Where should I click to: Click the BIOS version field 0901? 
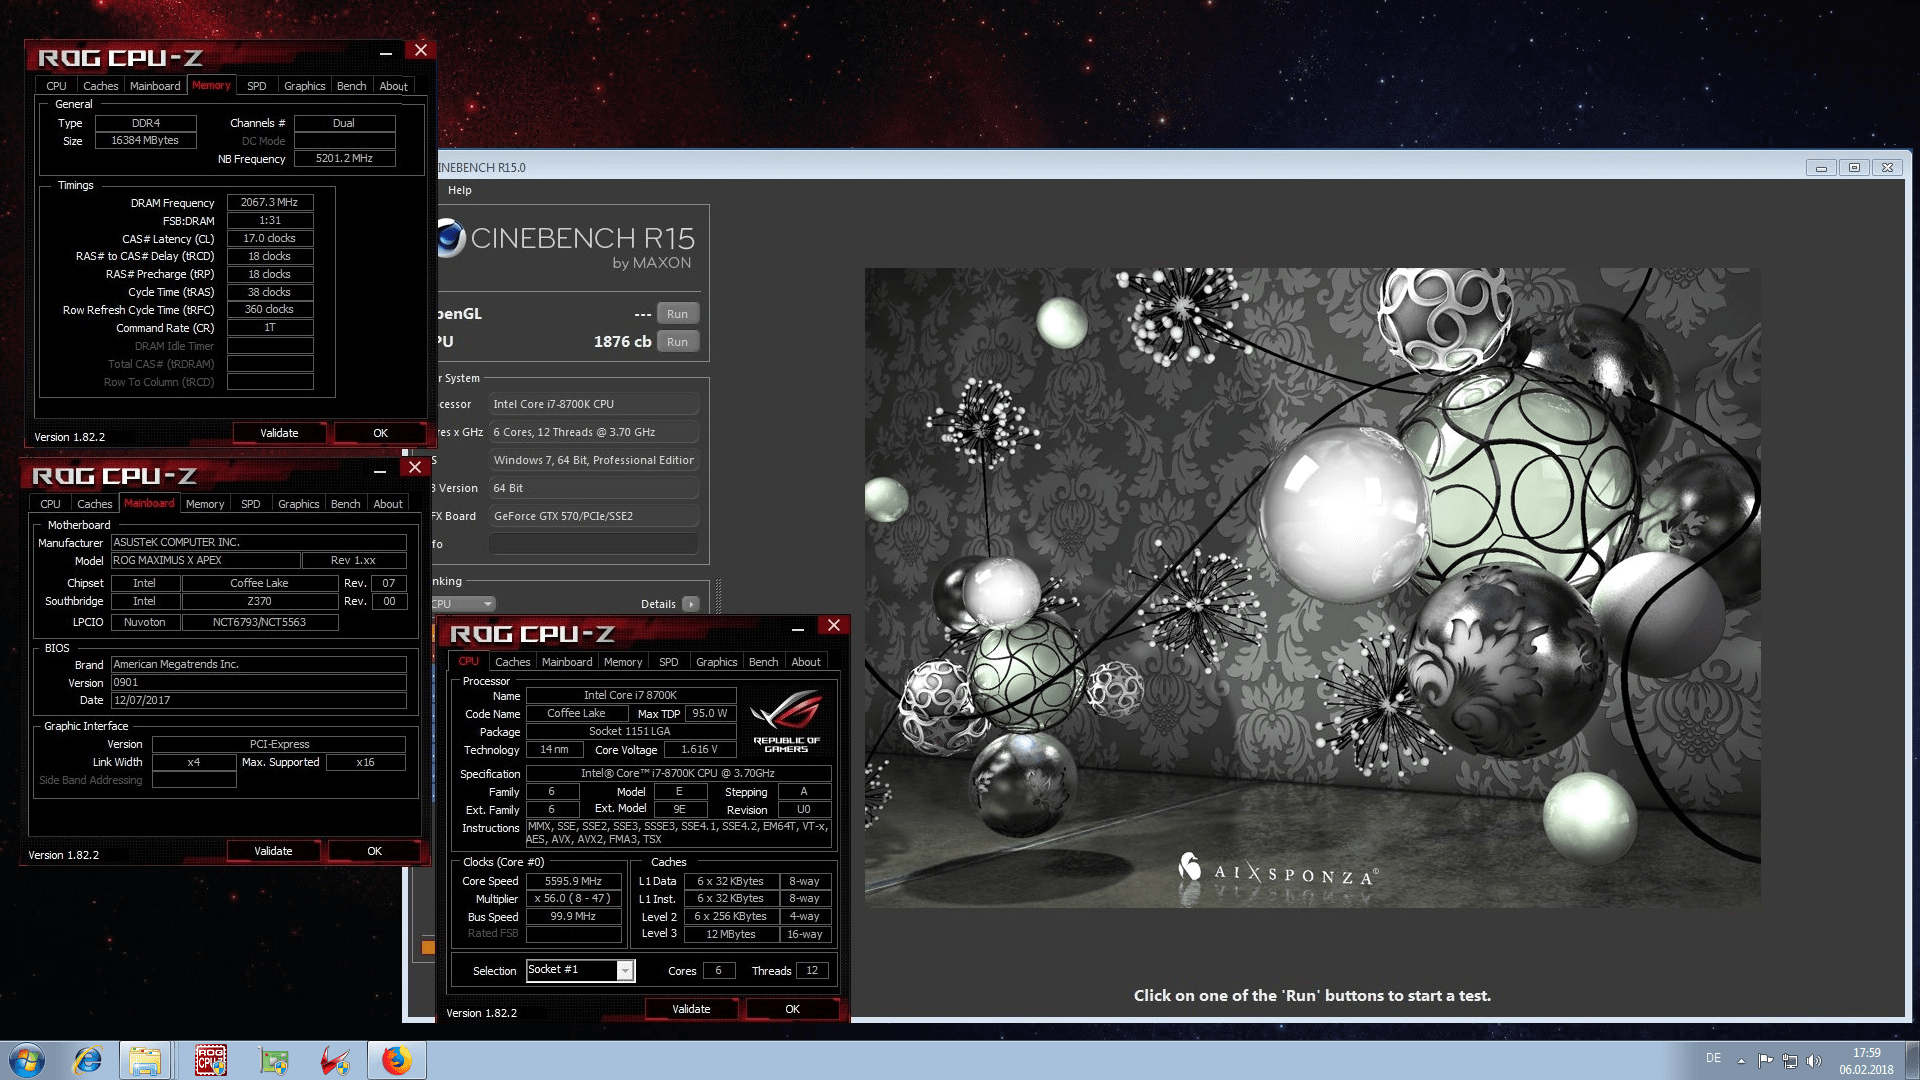tap(258, 682)
